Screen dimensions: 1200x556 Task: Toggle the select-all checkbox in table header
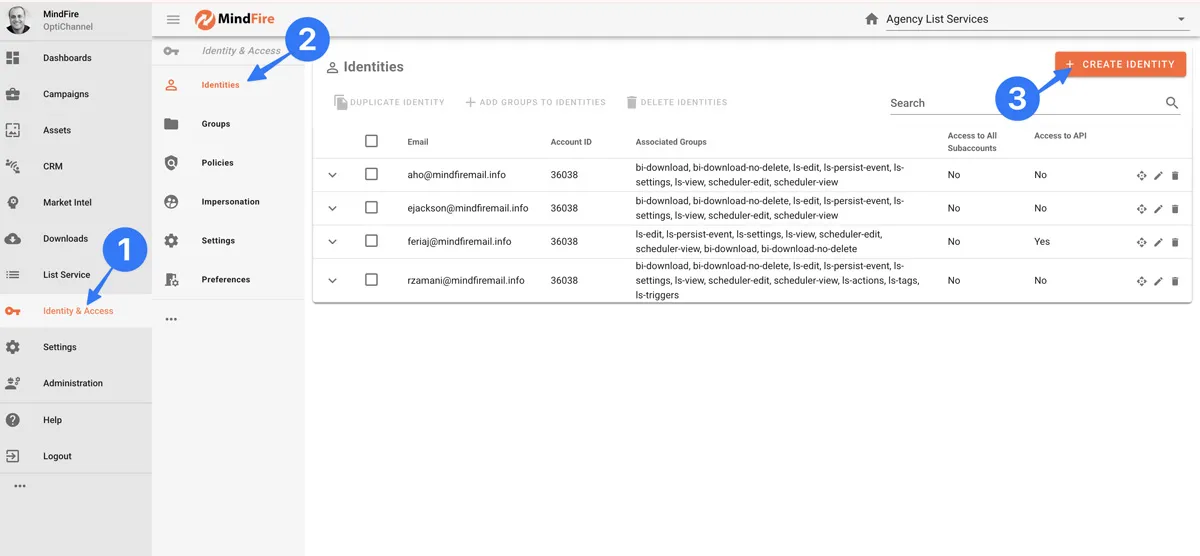pos(371,141)
